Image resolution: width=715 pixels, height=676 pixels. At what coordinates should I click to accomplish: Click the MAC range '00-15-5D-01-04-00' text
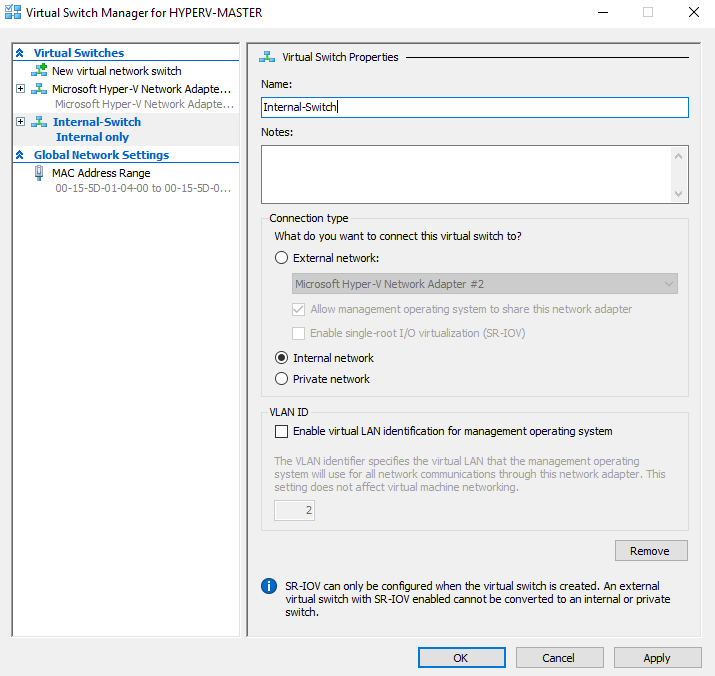tap(102, 188)
